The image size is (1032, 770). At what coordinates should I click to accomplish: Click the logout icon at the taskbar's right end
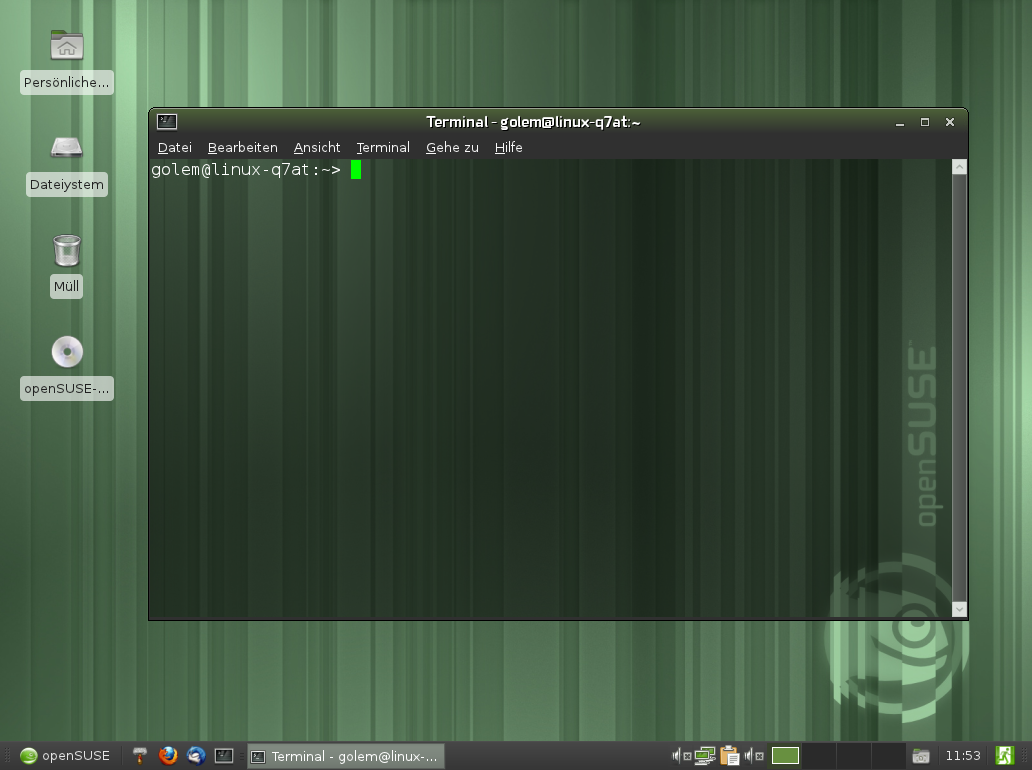(x=1003, y=755)
